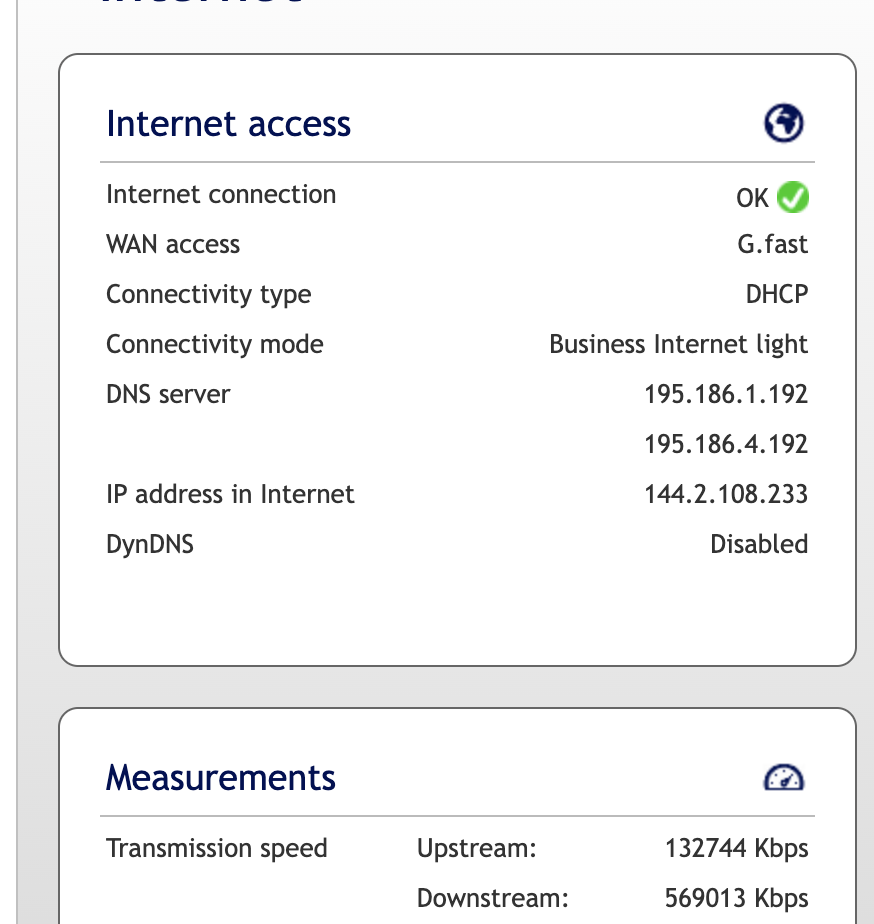The image size is (874, 924).
Task: Click the public IP address 144.2.108.233
Action: pyautogui.click(x=726, y=494)
